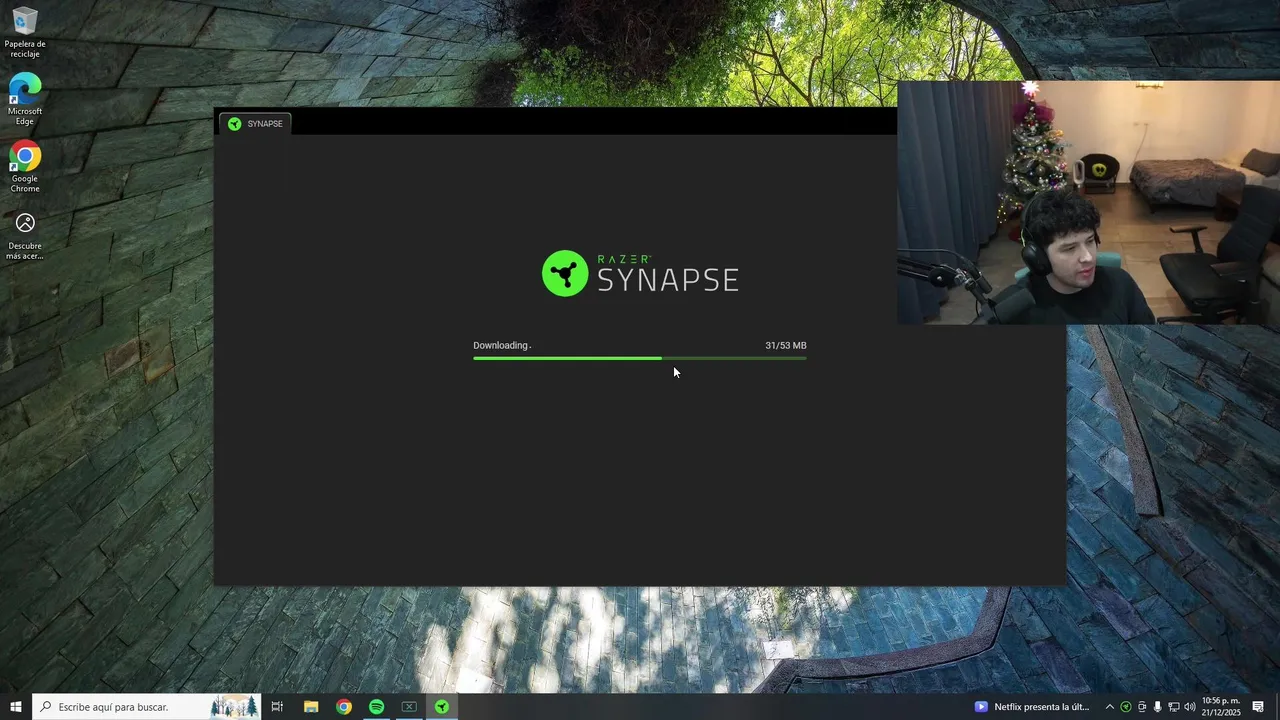Open the network status tray icon
This screenshot has height=720, width=1280.
point(1174,707)
